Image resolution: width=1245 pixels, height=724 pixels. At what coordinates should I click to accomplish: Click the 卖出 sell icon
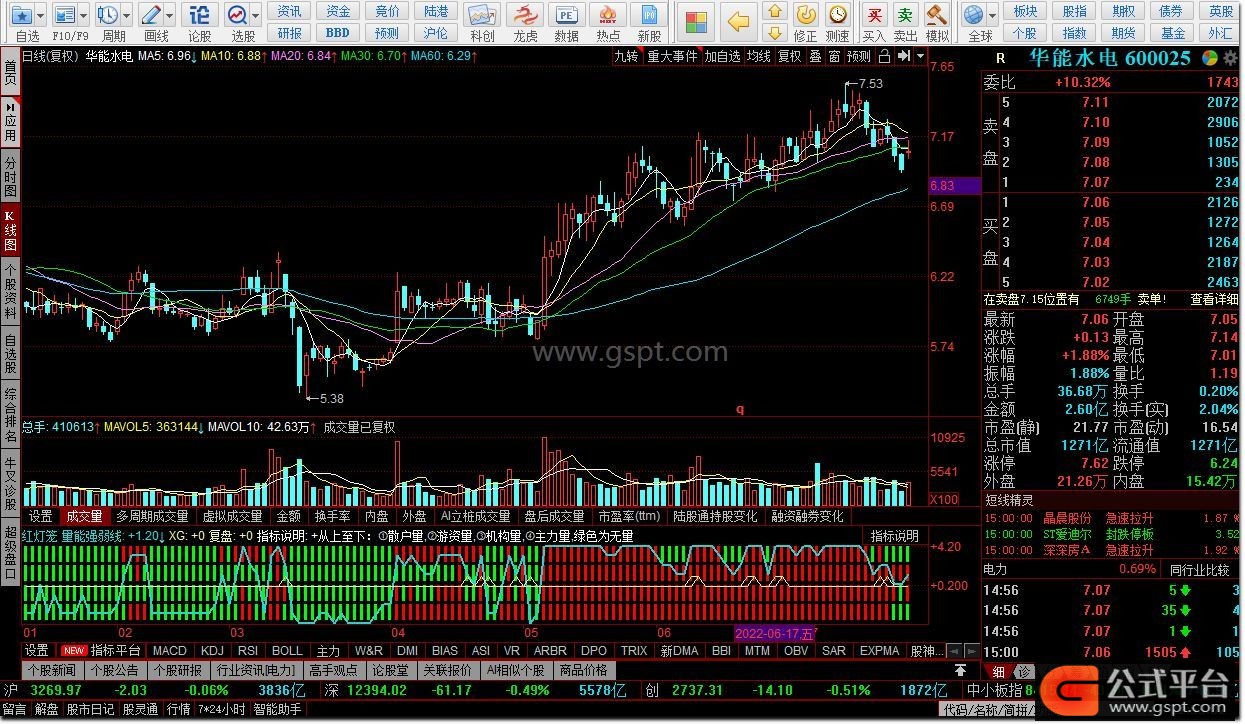coord(905,15)
